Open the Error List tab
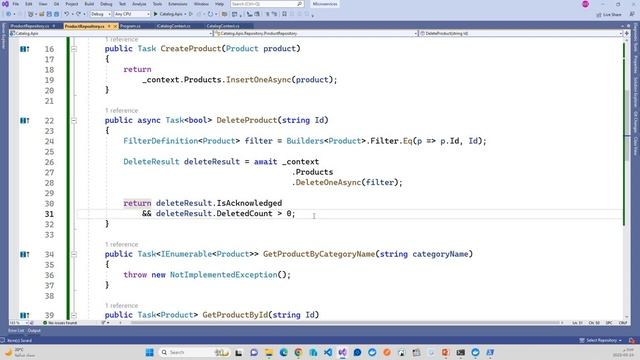640x360 pixels. (16, 331)
